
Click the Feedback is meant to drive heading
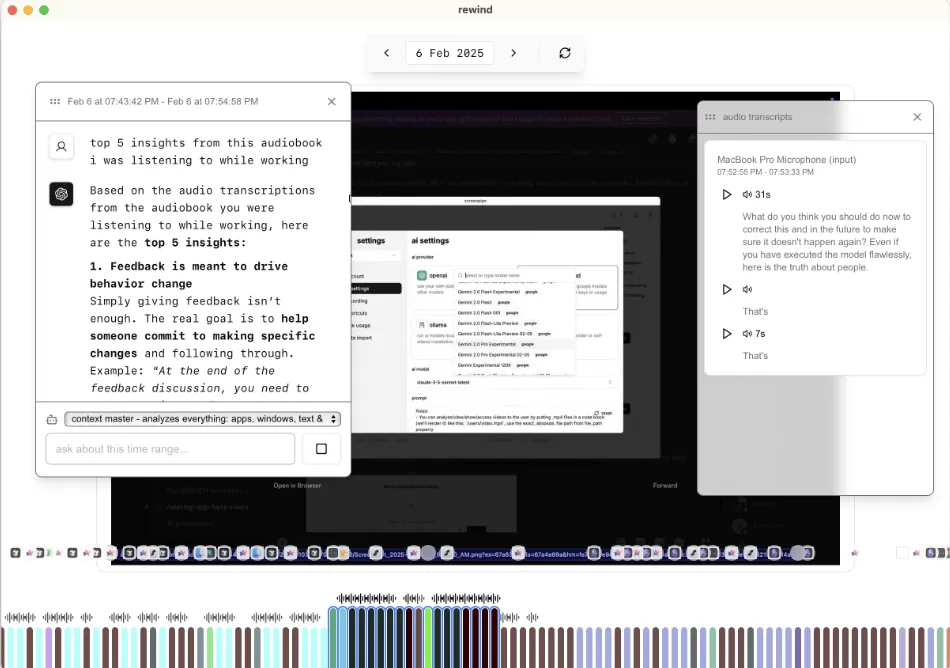(x=189, y=275)
